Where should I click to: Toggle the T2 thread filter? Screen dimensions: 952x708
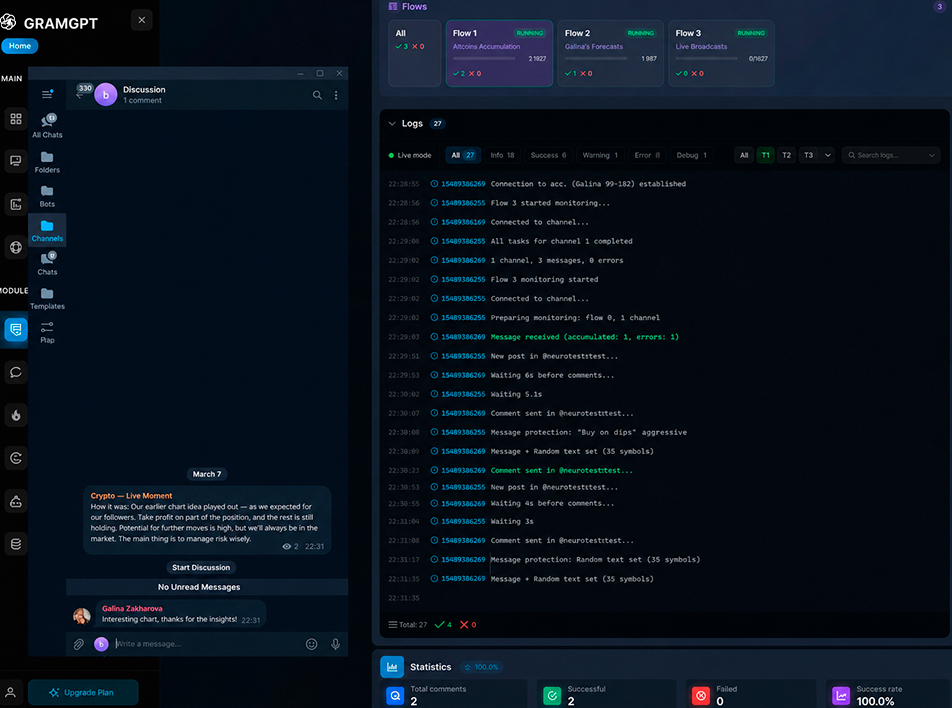click(x=787, y=155)
